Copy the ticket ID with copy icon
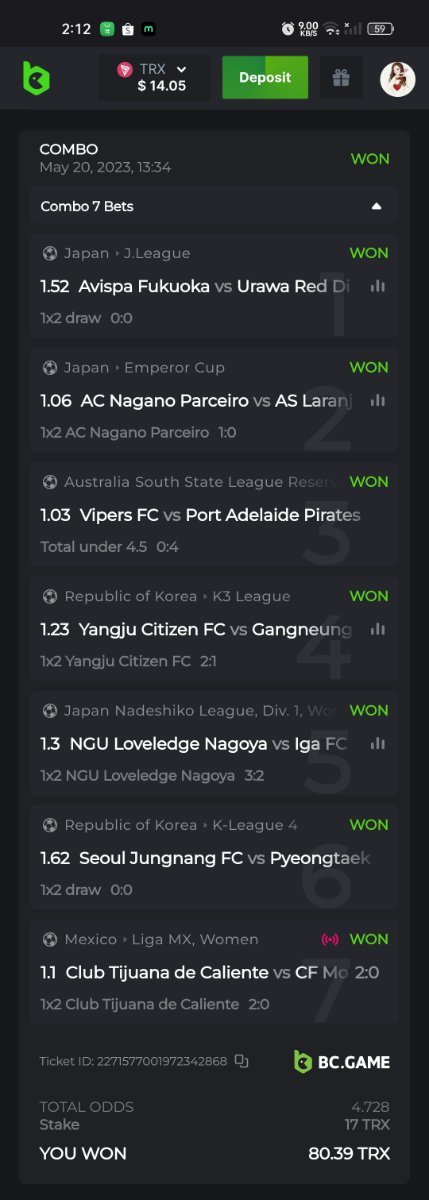The width and height of the screenshot is (429, 1200). tap(241, 1061)
